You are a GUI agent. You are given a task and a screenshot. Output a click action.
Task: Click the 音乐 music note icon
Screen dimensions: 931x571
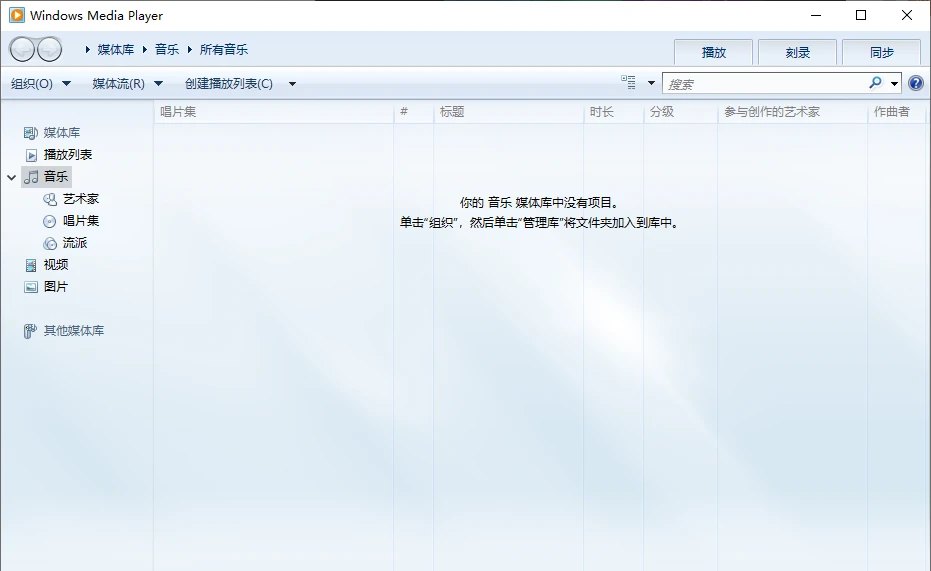click(31, 177)
